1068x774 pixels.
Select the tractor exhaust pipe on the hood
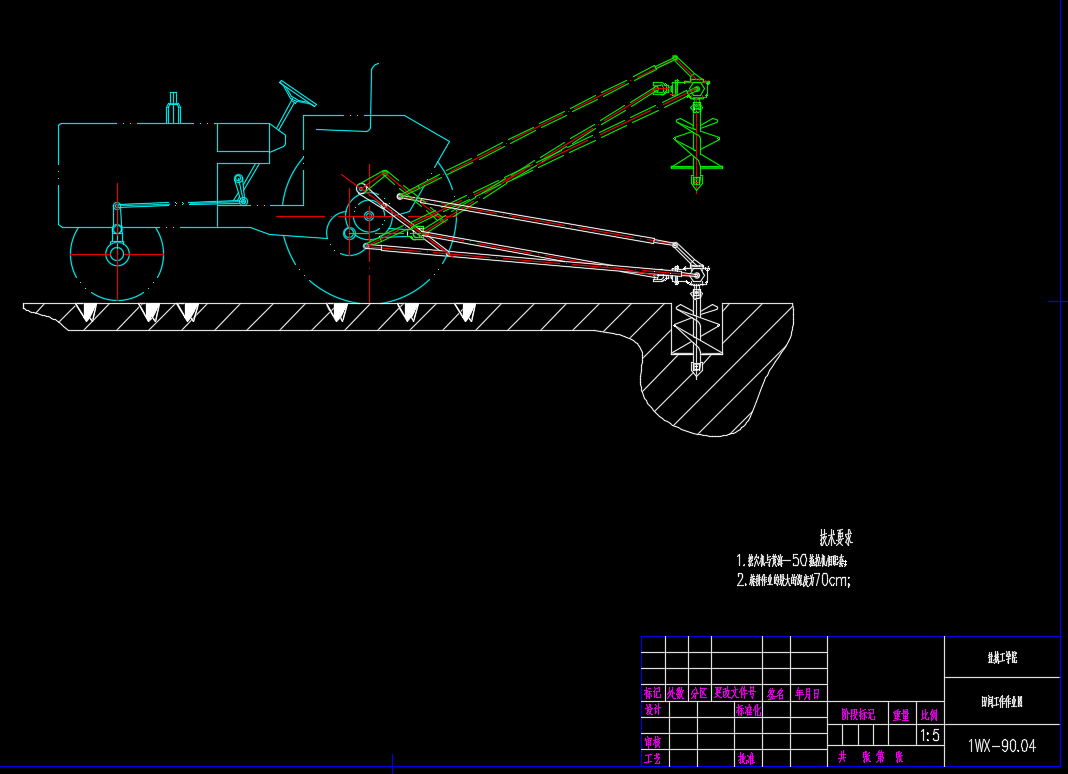tap(173, 108)
